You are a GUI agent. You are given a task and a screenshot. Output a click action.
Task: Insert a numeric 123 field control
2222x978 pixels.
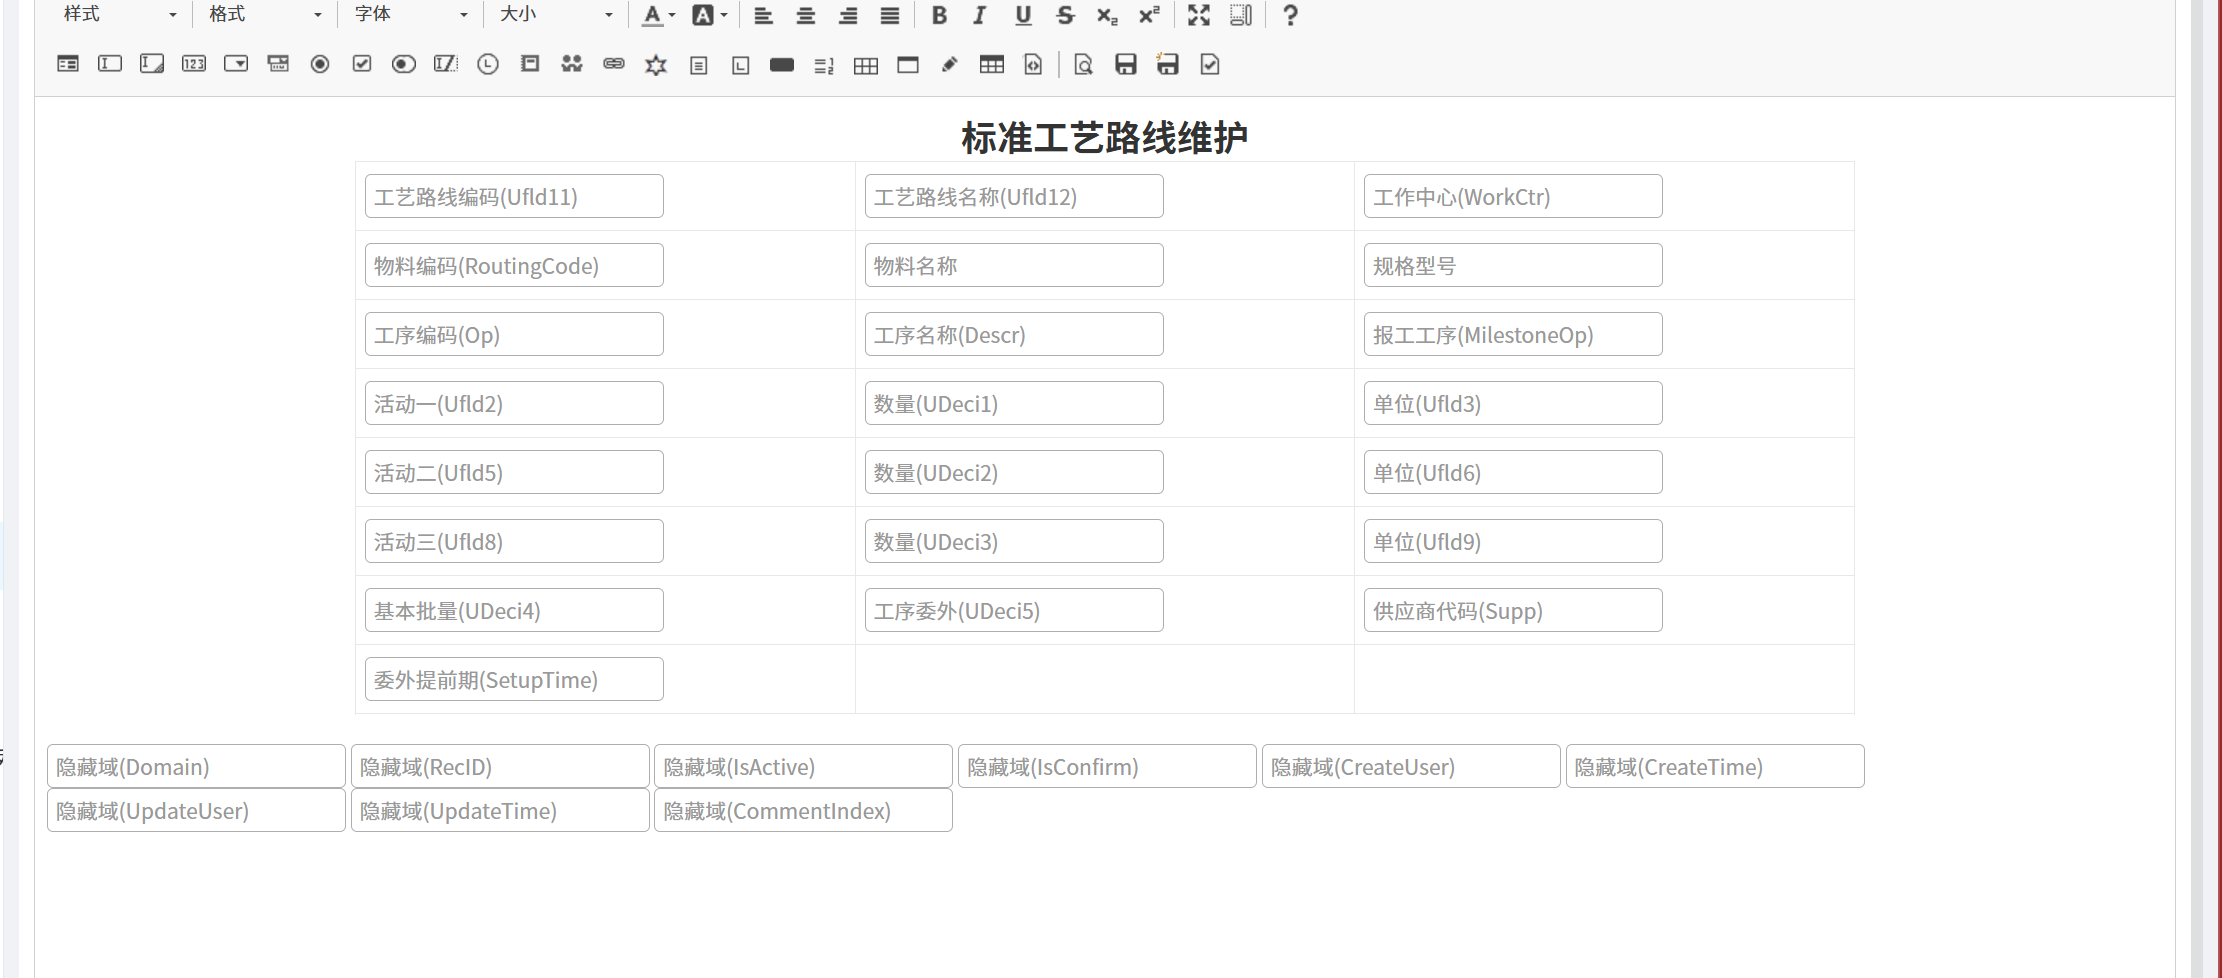click(x=194, y=65)
